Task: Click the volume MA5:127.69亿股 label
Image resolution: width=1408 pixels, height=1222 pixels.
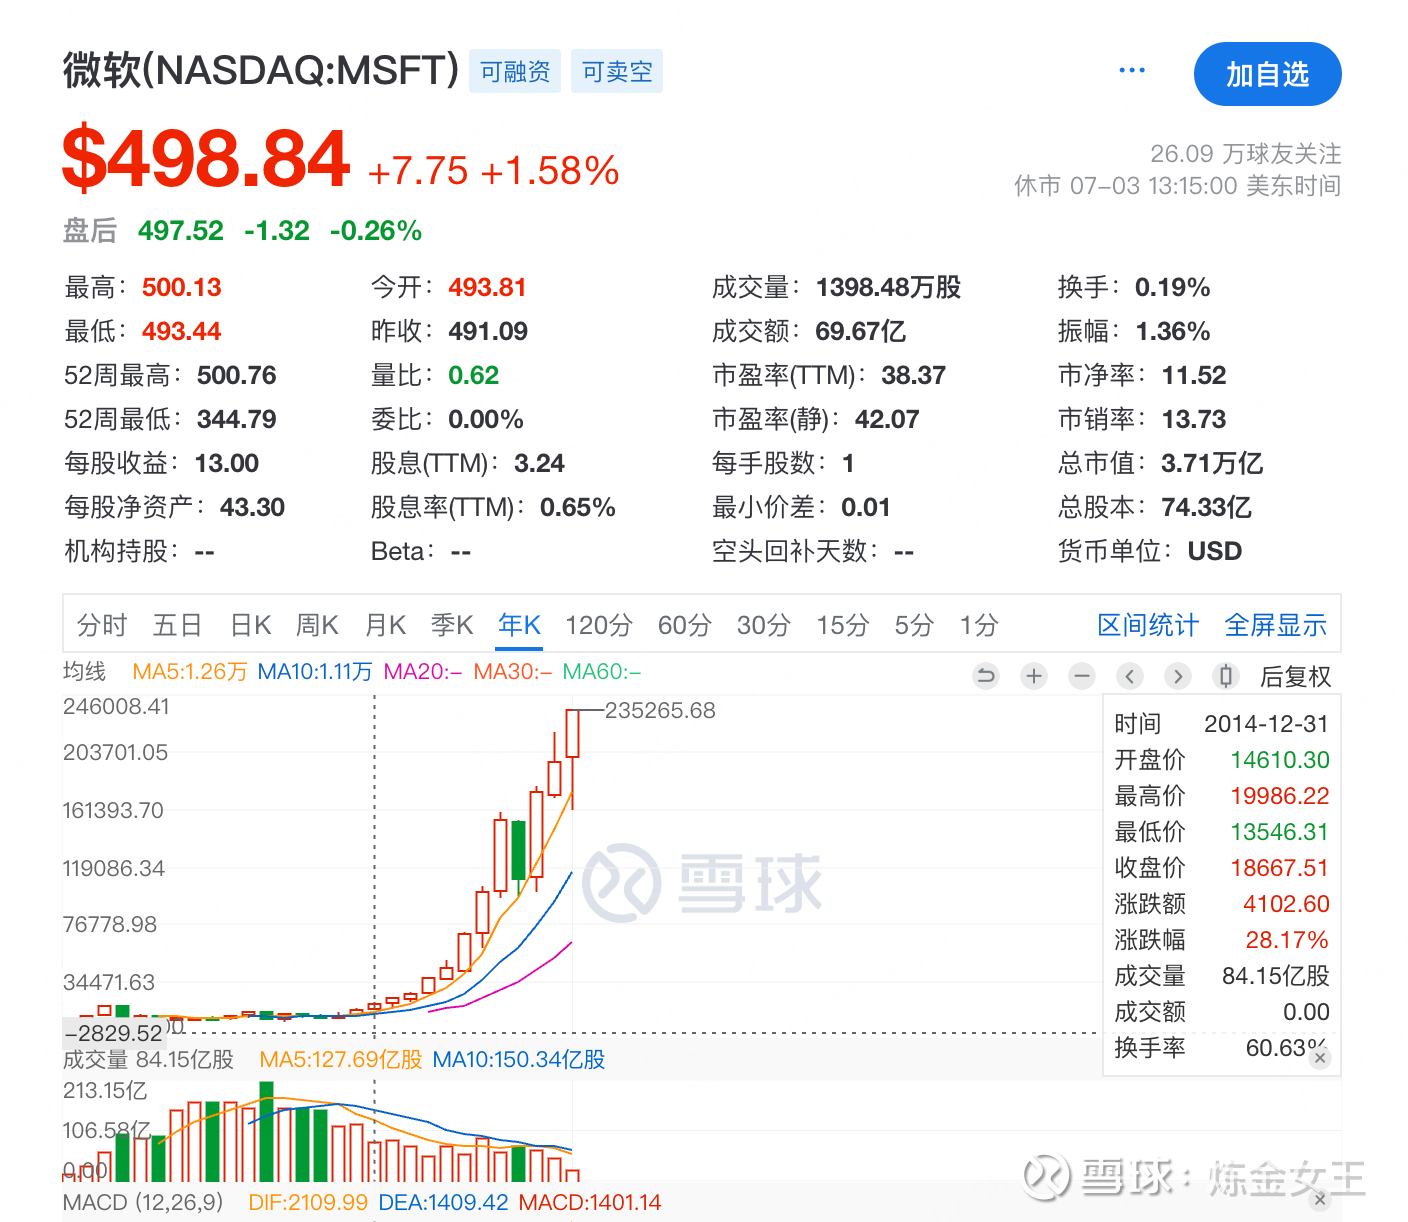Action: click(x=341, y=1060)
